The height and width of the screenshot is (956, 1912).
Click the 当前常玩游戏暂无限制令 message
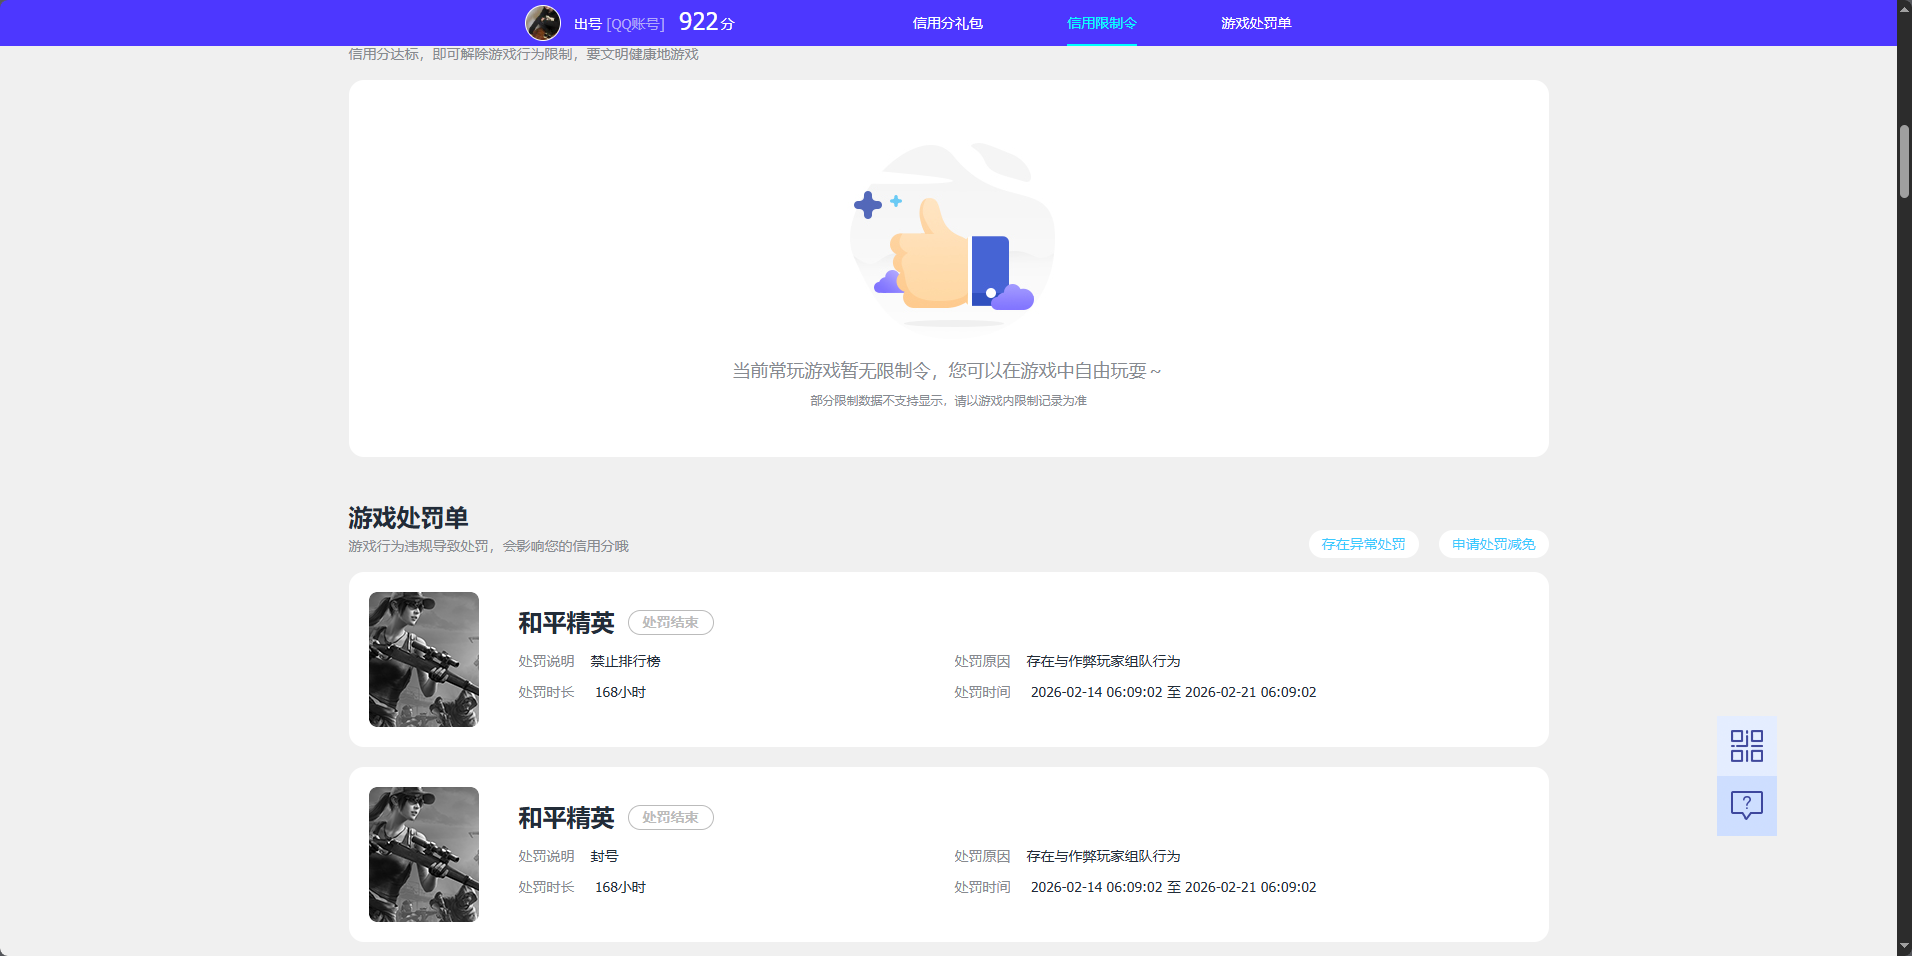click(947, 371)
